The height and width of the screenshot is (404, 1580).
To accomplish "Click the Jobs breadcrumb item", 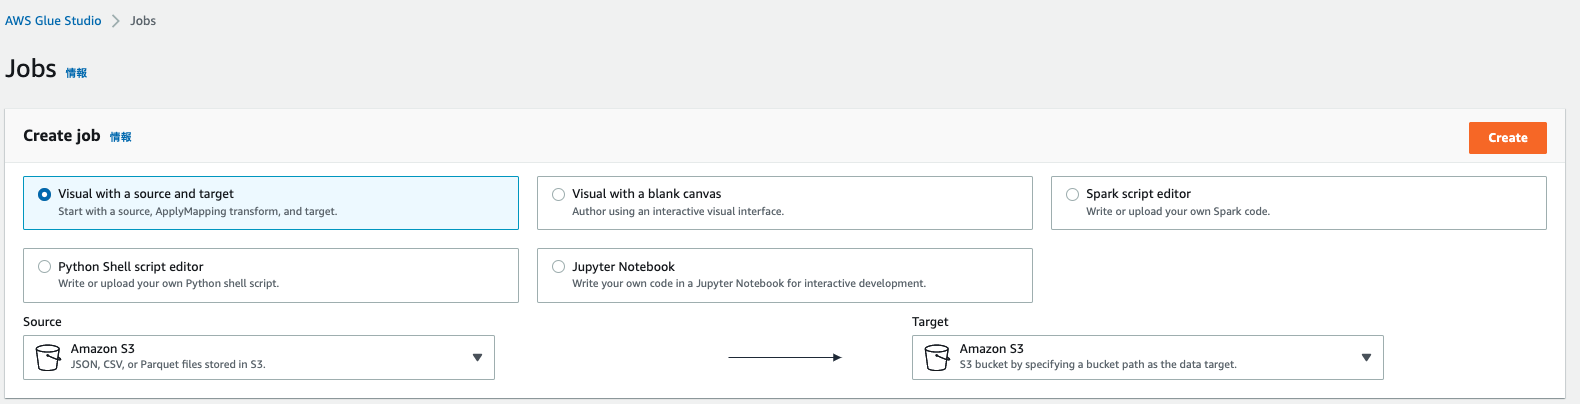I will pyautogui.click(x=143, y=21).
